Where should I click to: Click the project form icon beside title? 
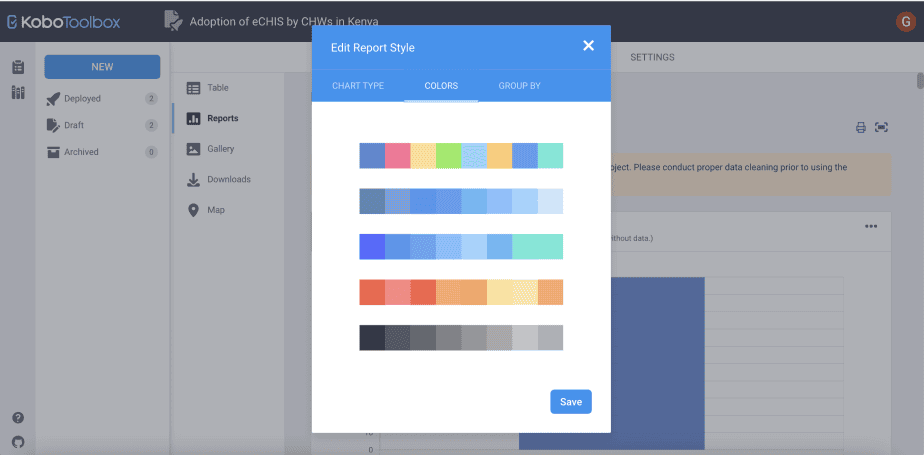point(173,21)
